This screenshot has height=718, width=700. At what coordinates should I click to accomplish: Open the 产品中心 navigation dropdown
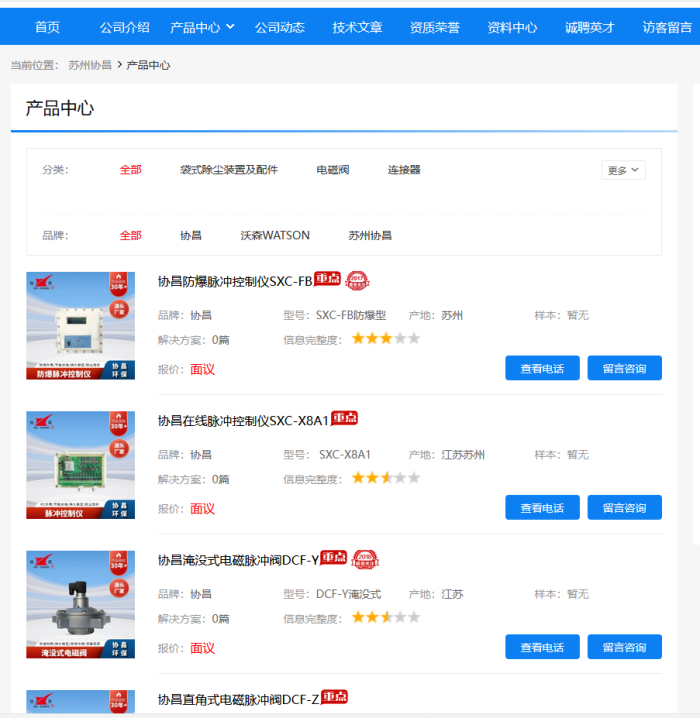pos(202,27)
